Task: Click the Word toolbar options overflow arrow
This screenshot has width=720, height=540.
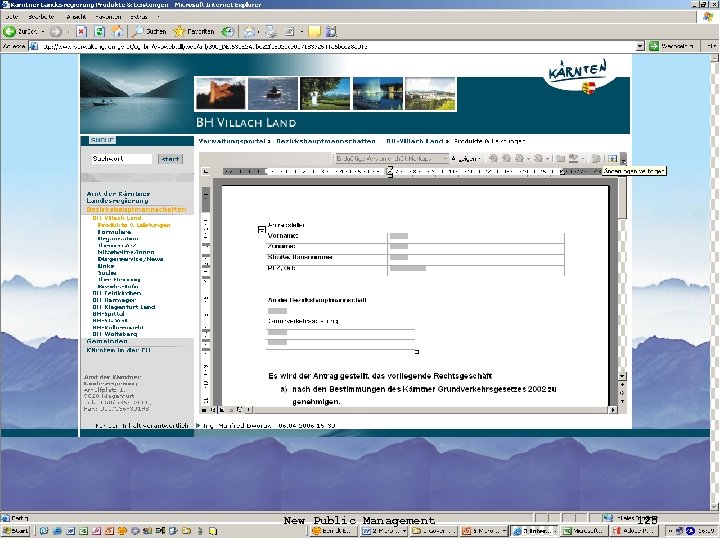Action: (623, 159)
